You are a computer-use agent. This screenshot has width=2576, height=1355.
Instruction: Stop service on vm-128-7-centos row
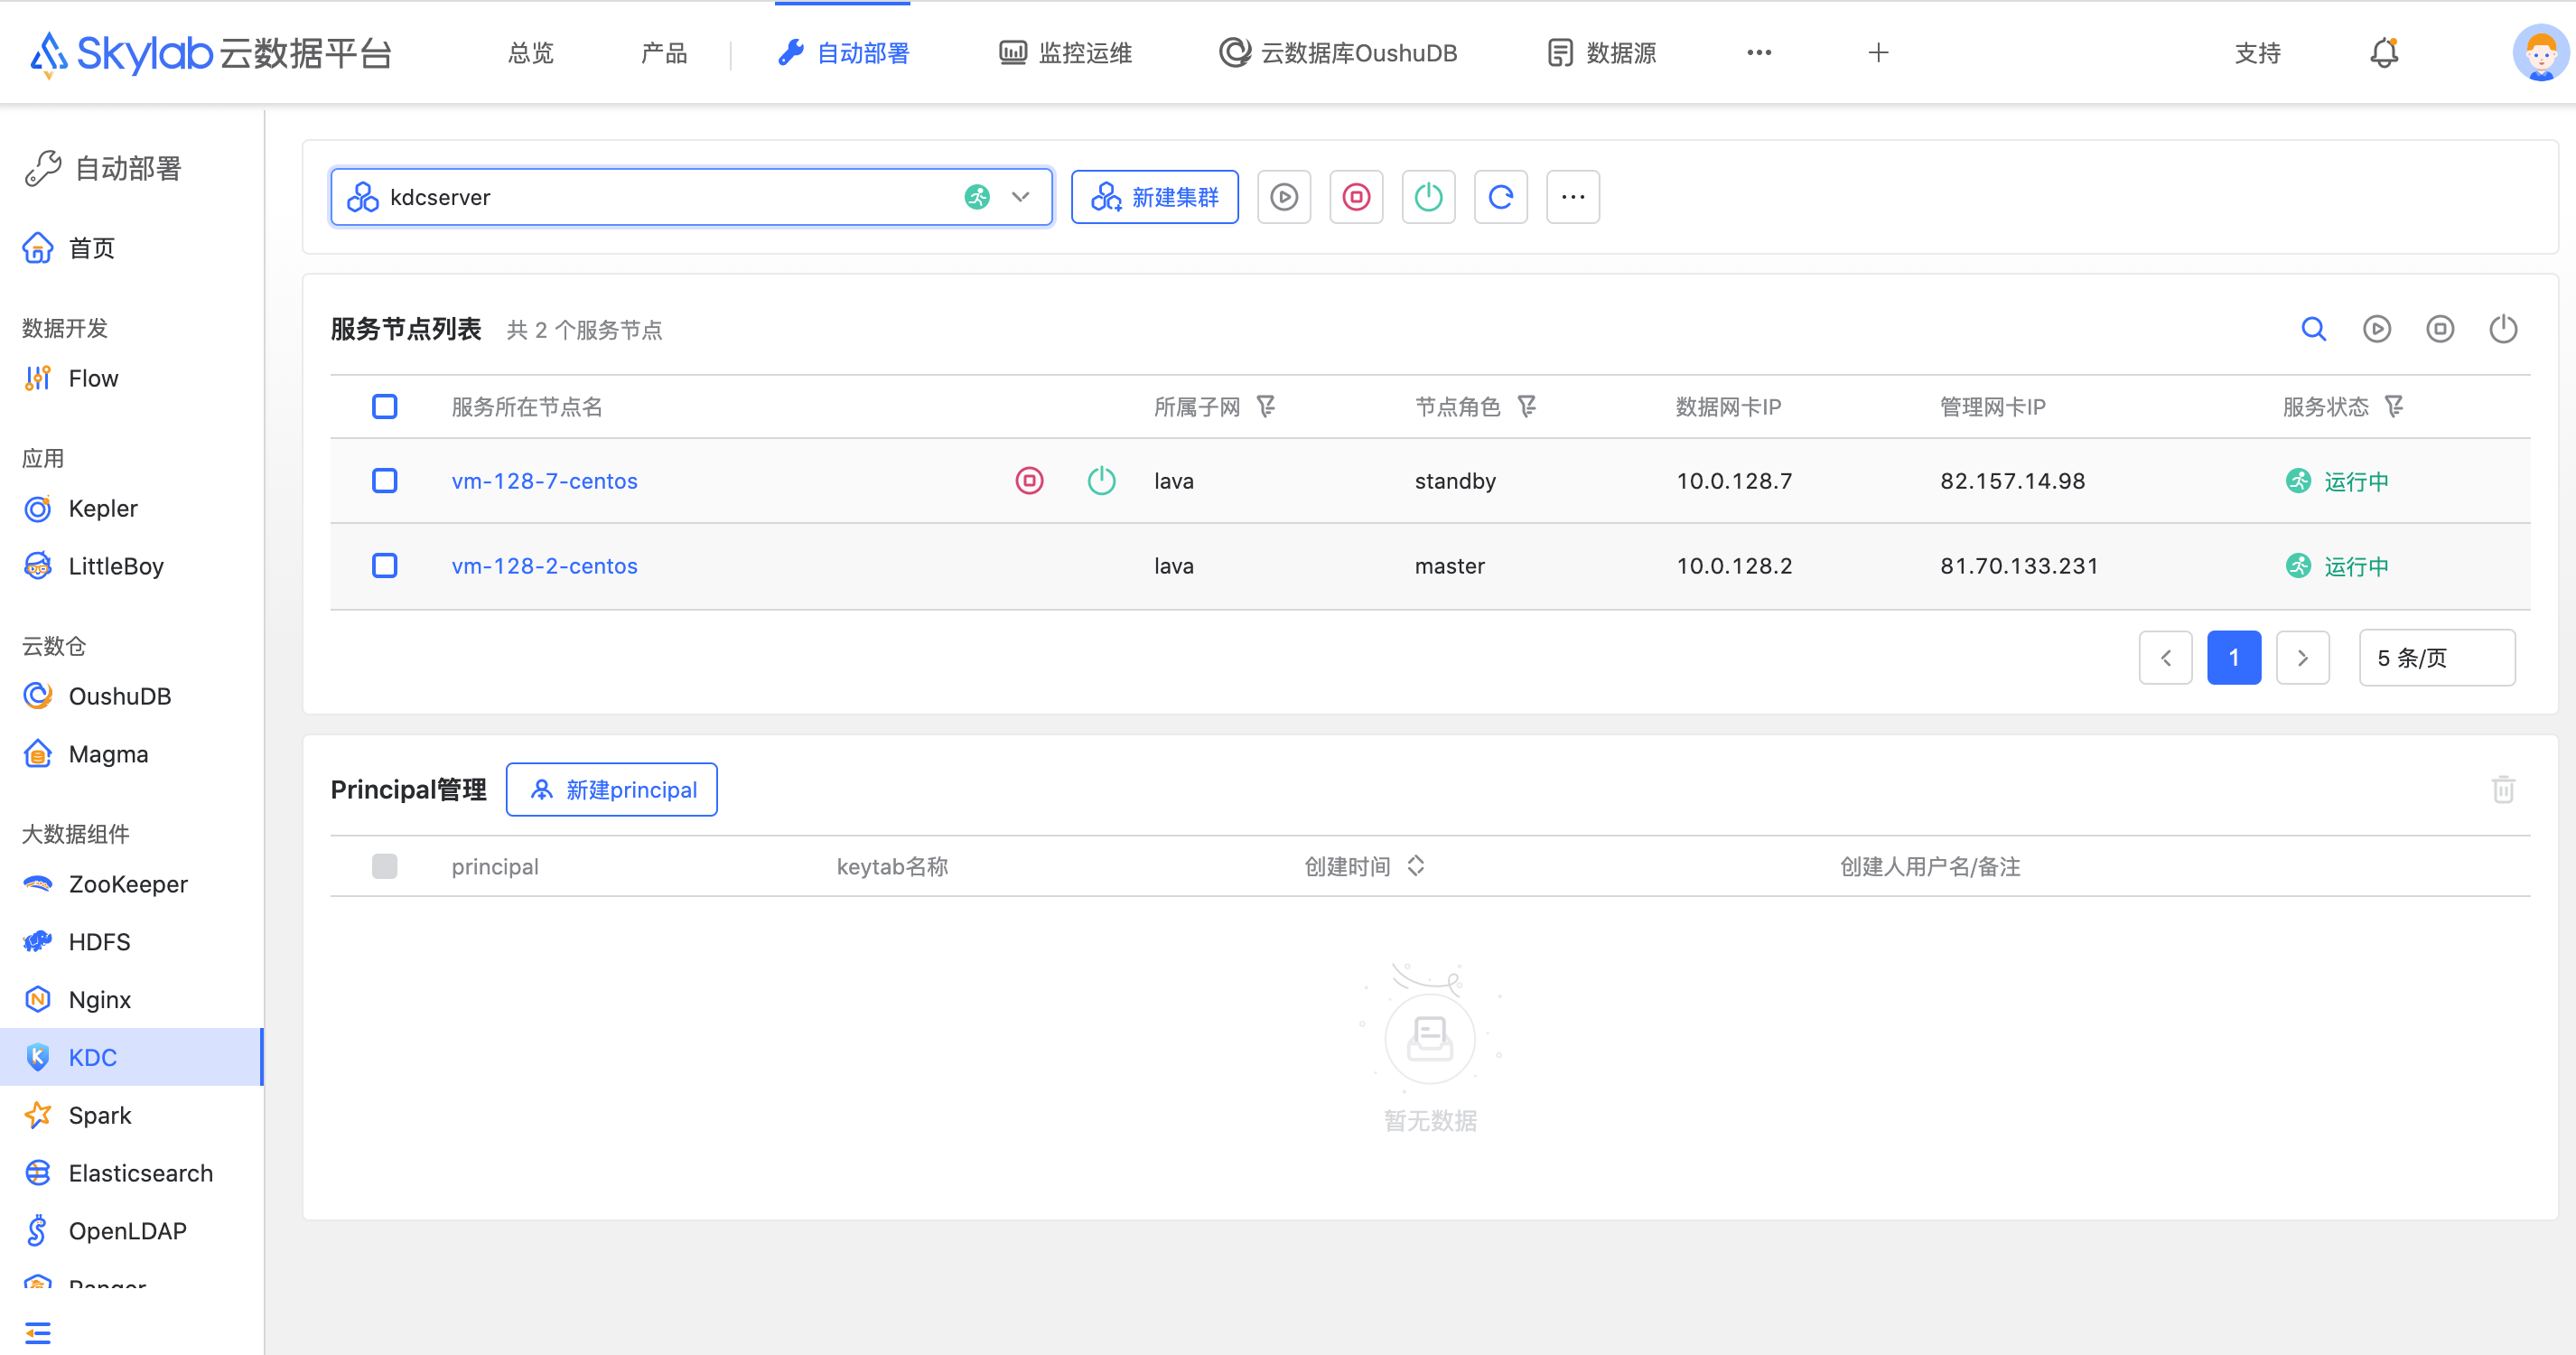[1029, 481]
